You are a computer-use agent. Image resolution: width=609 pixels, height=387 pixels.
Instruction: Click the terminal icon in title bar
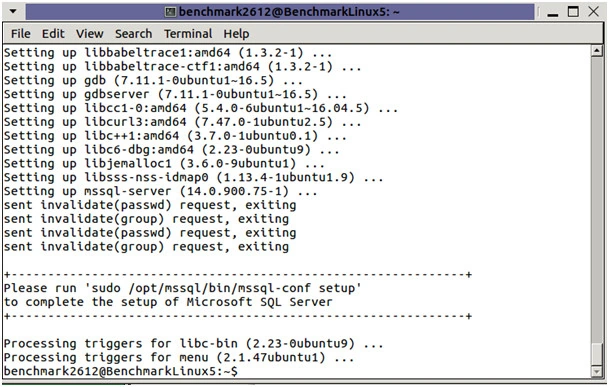(170, 12)
